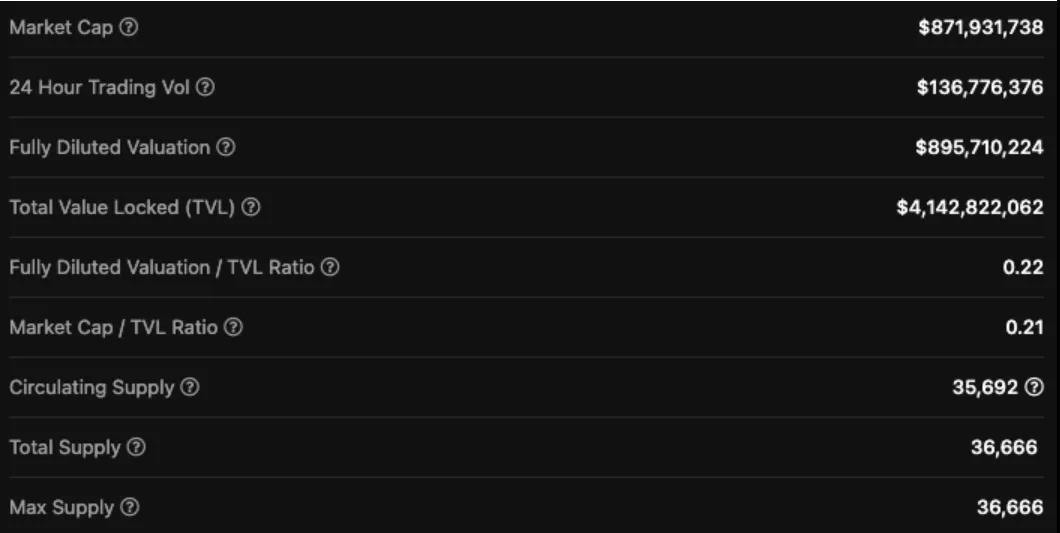Click question icon beside Circulating Supply label
This screenshot has height=533, width=1060.
(189, 388)
